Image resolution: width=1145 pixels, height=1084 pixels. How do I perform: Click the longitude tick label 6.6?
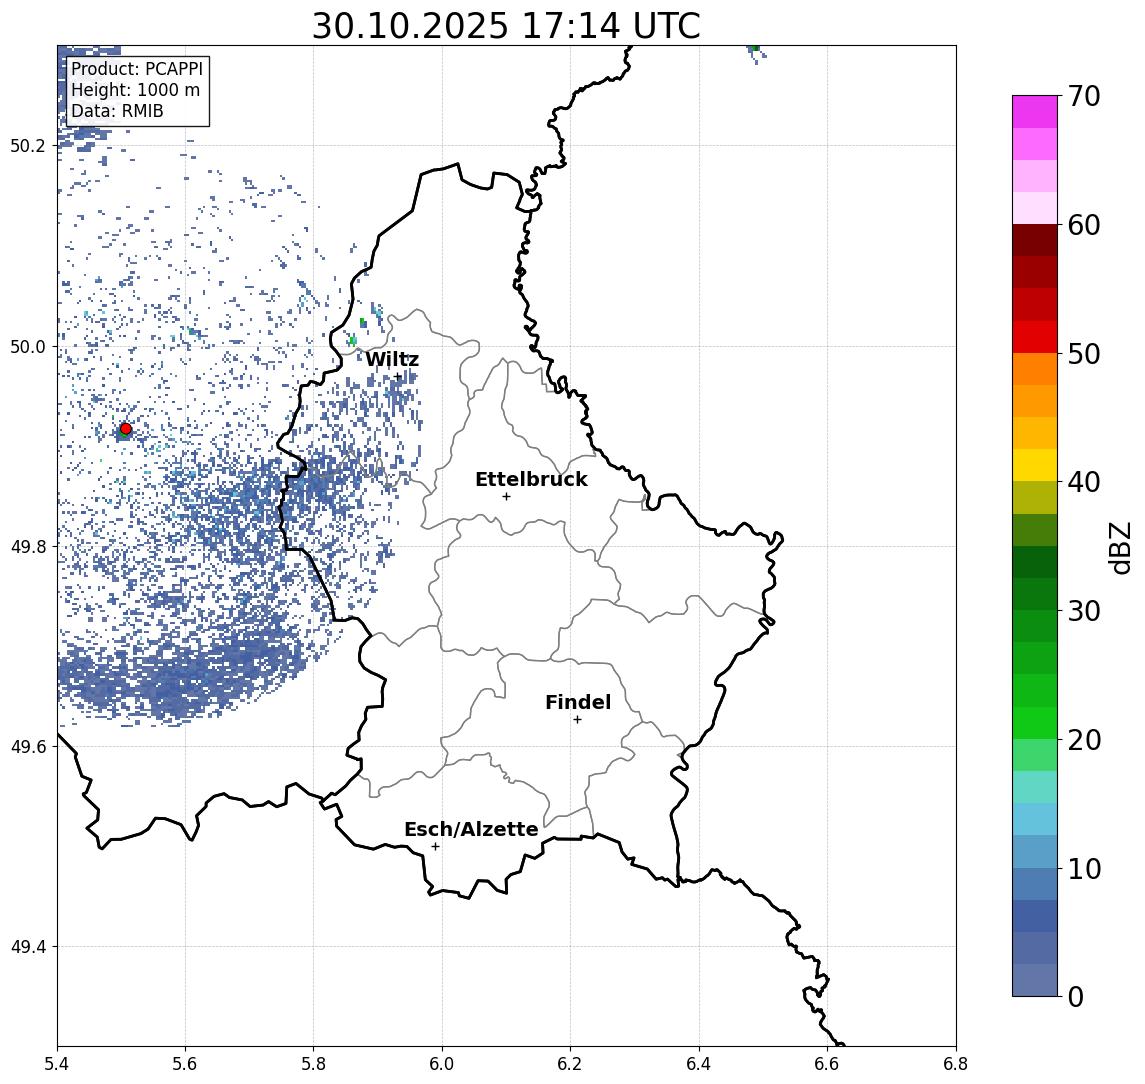coord(827,1064)
